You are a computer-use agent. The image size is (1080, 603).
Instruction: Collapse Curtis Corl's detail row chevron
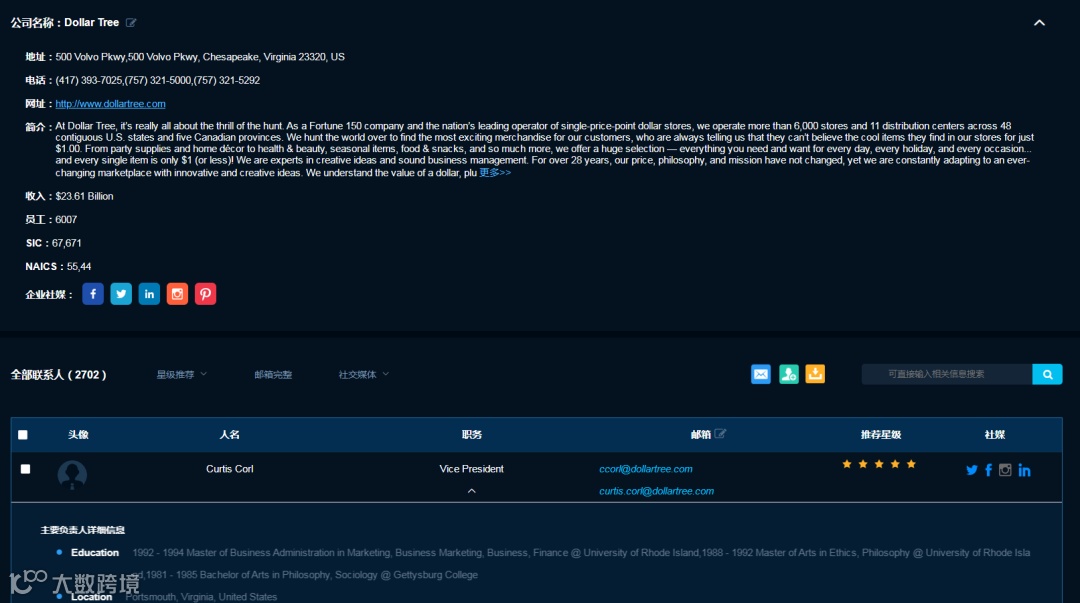472,491
